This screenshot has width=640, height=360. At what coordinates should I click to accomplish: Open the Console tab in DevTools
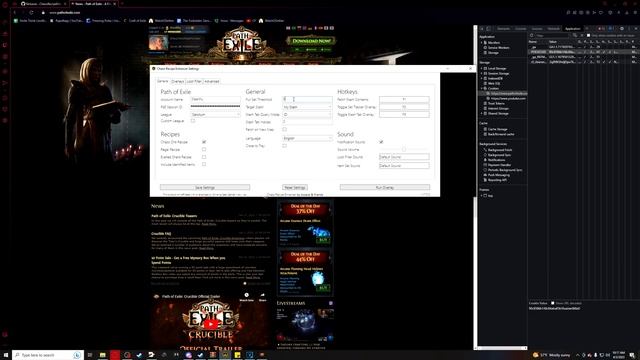click(520, 29)
